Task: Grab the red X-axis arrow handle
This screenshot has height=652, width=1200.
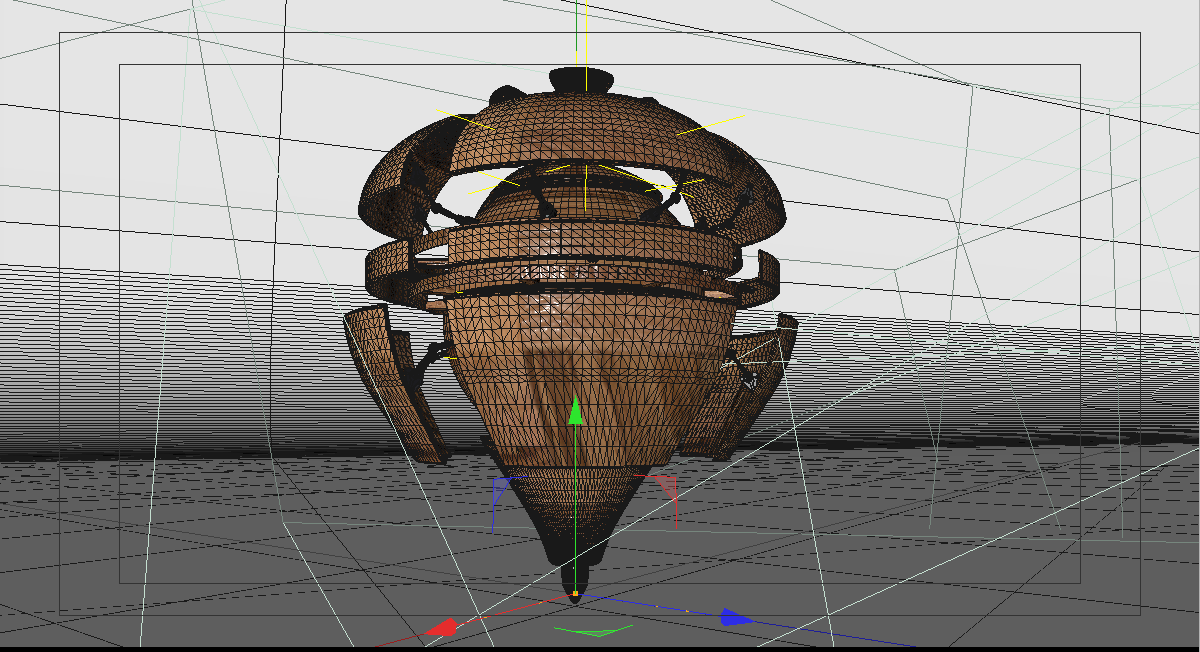Action: [441, 628]
